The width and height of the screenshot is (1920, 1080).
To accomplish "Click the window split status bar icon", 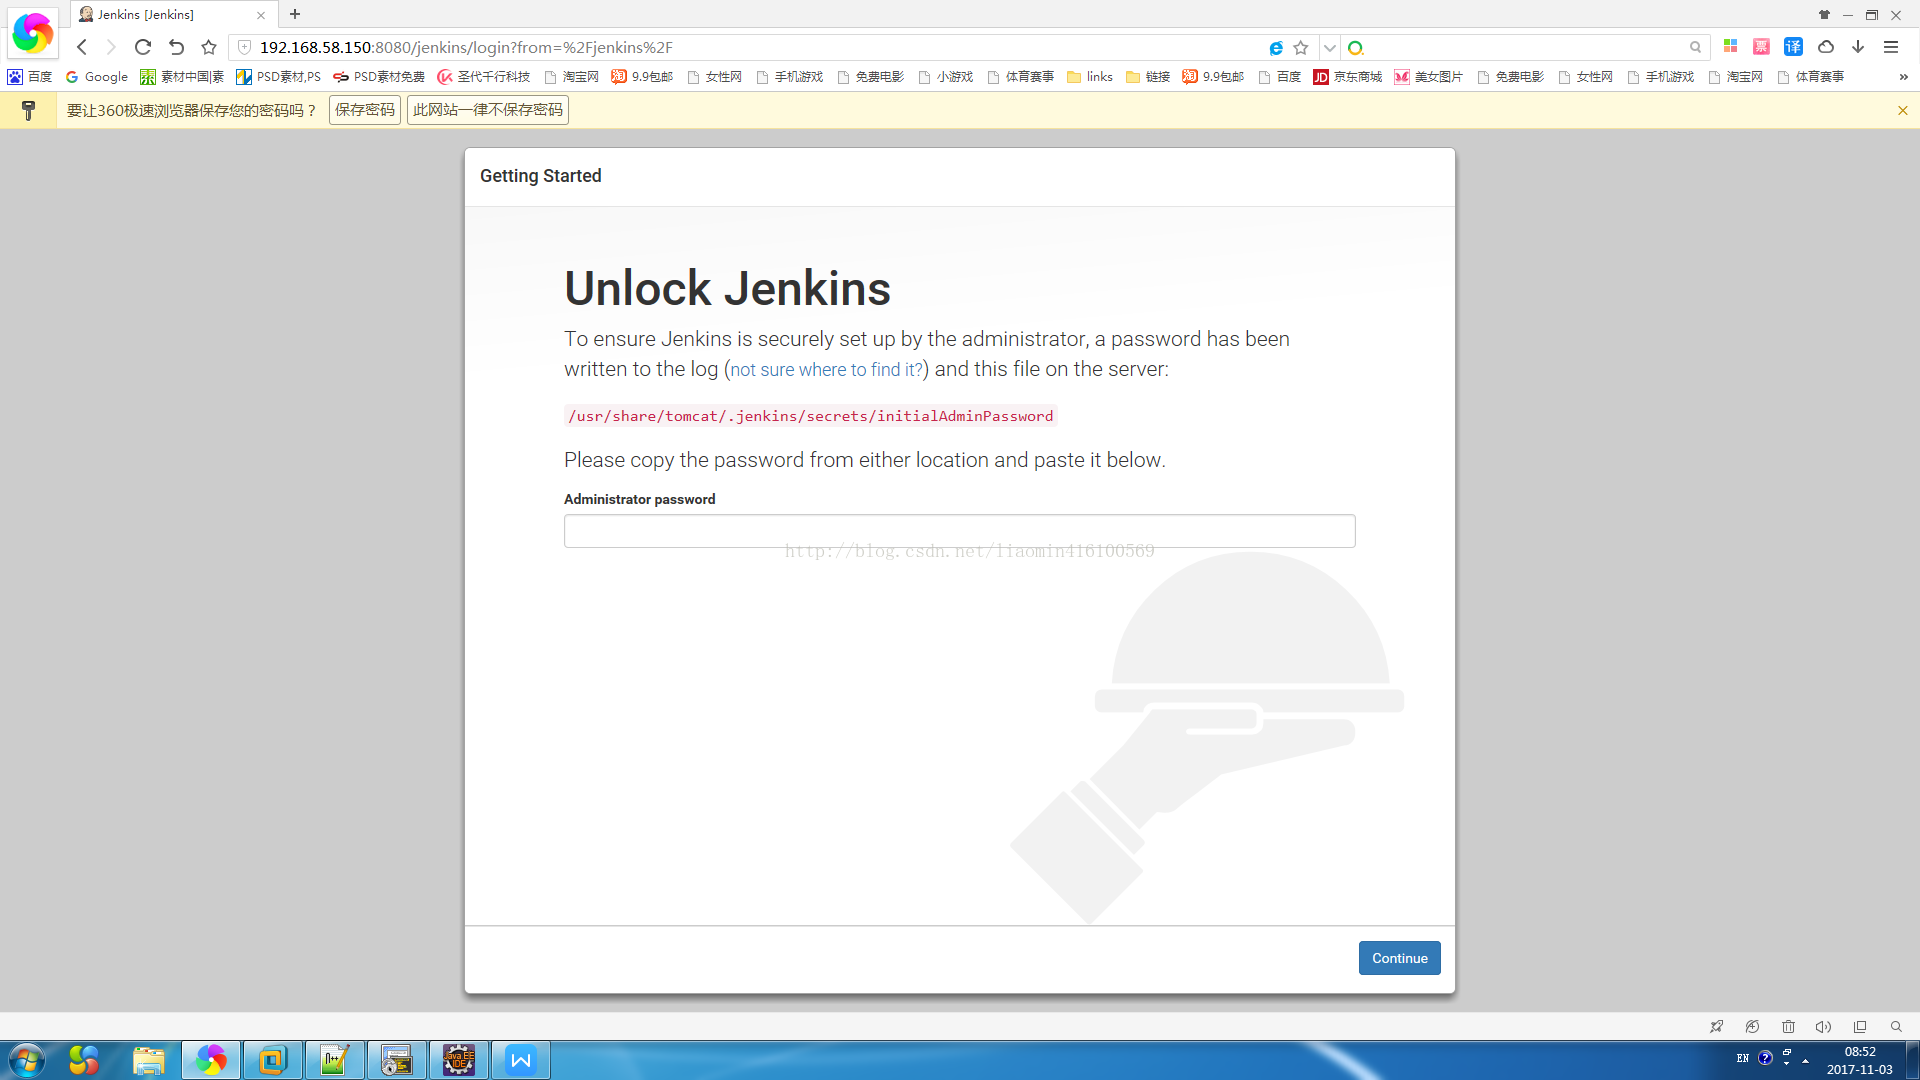I will point(1860,1027).
